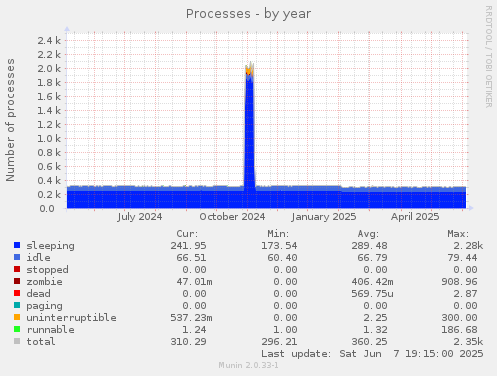
Task: Click uninterruptible average value 2.25
Action: [x=375, y=318]
